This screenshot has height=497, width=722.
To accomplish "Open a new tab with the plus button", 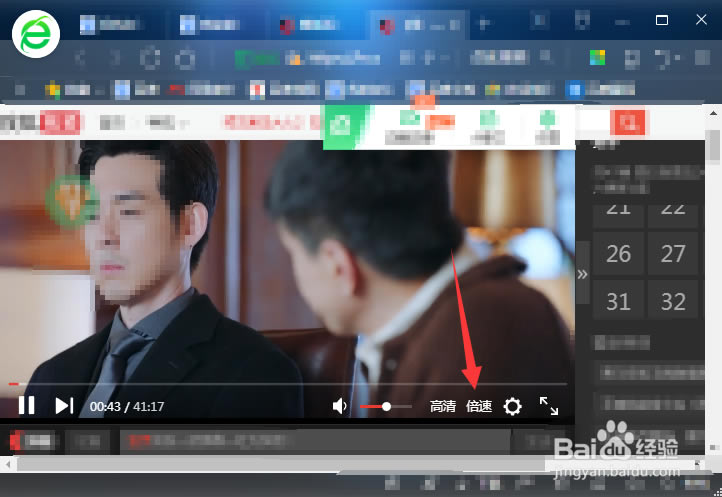I will point(484,23).
